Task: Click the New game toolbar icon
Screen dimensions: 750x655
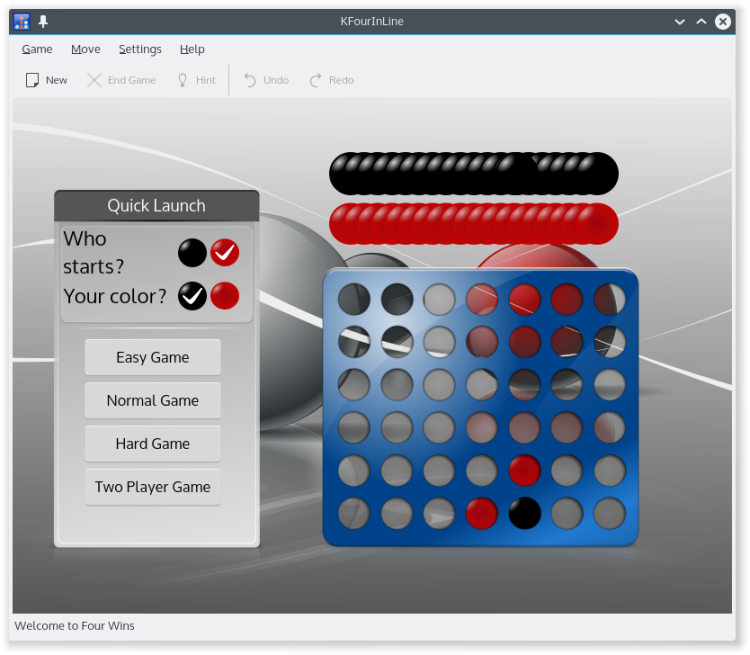Action: click(x=32, y=80)
